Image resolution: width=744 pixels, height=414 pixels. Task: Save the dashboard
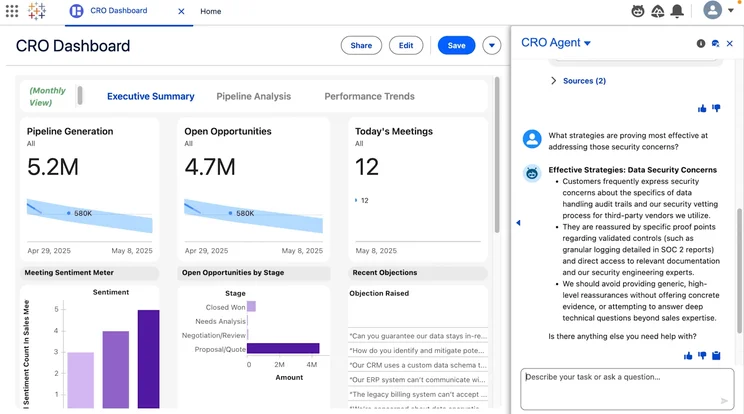pyautogui.click(x=456, y=46)
